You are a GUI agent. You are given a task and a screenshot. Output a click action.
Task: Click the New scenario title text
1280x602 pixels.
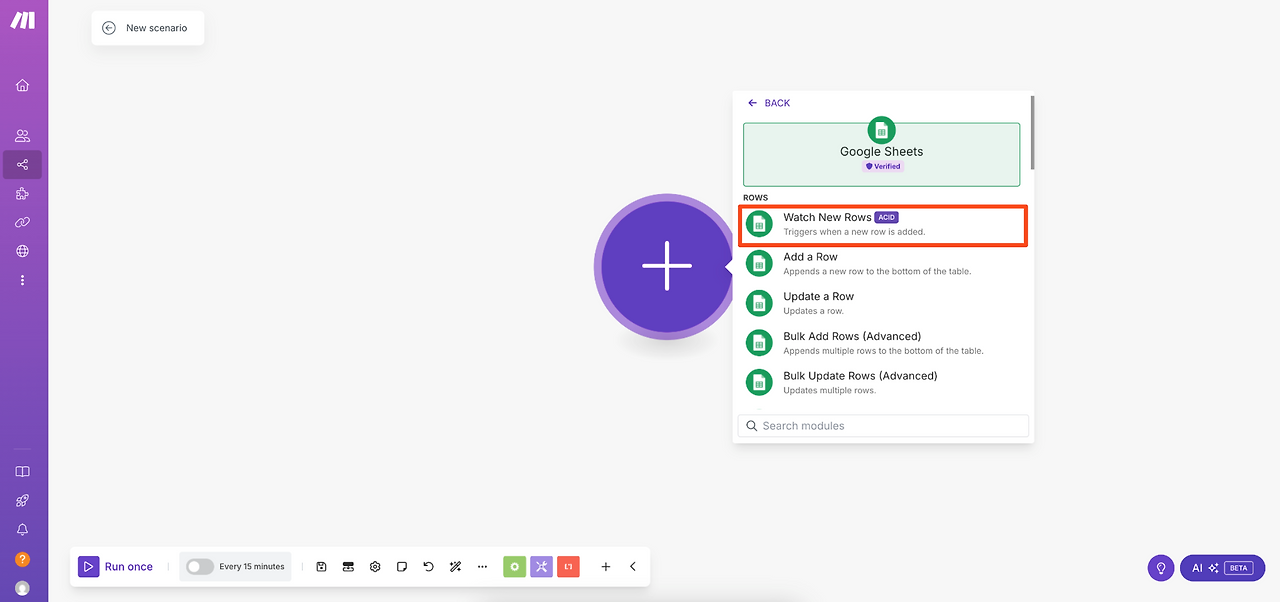[x=156, y=28]
